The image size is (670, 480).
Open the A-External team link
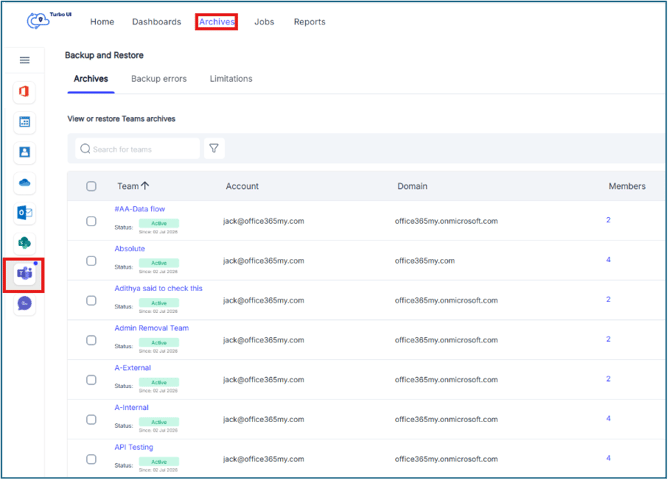tap(133, 368)
